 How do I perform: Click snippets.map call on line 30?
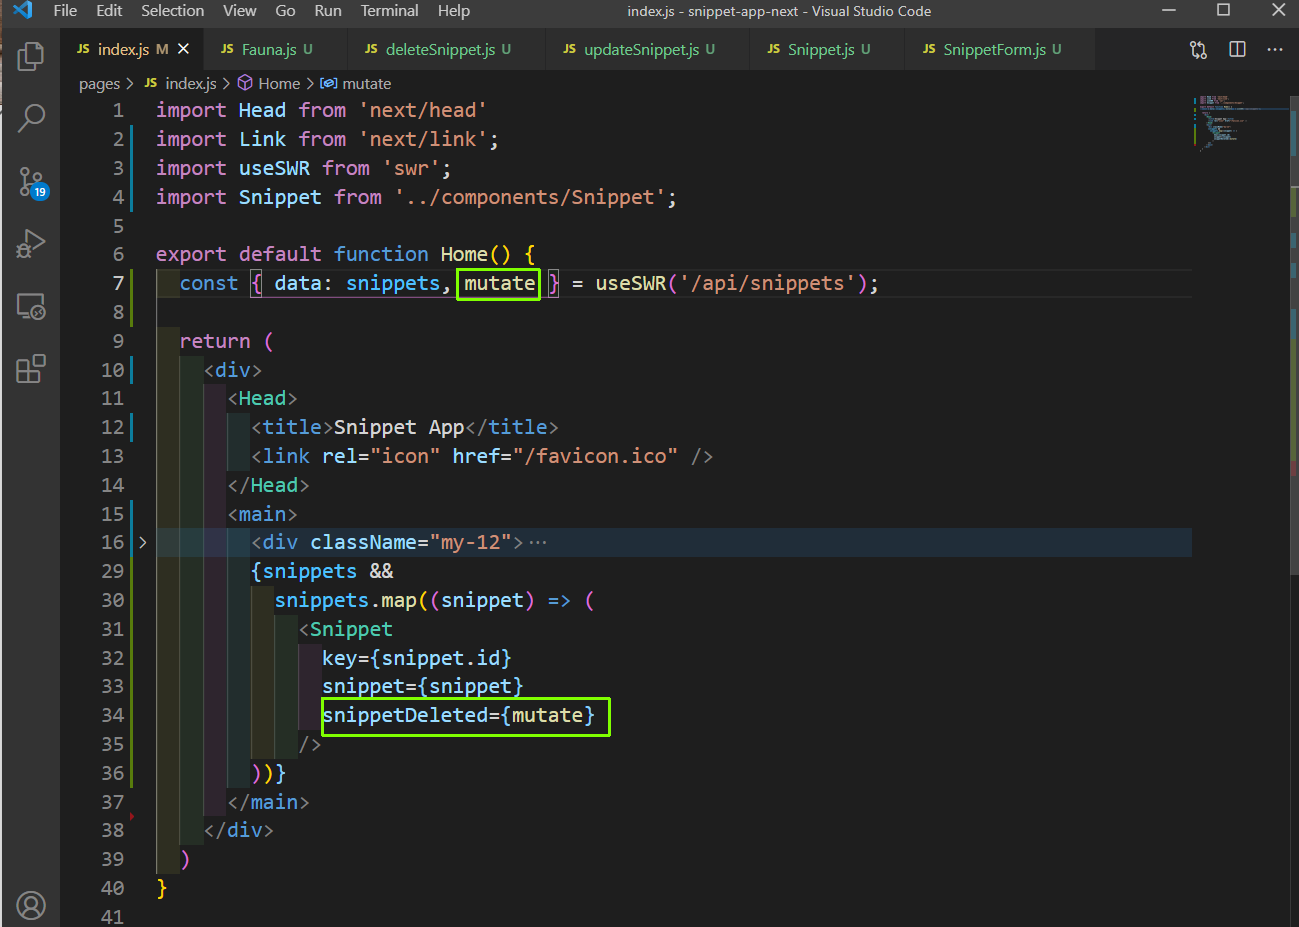pos(345,600)
